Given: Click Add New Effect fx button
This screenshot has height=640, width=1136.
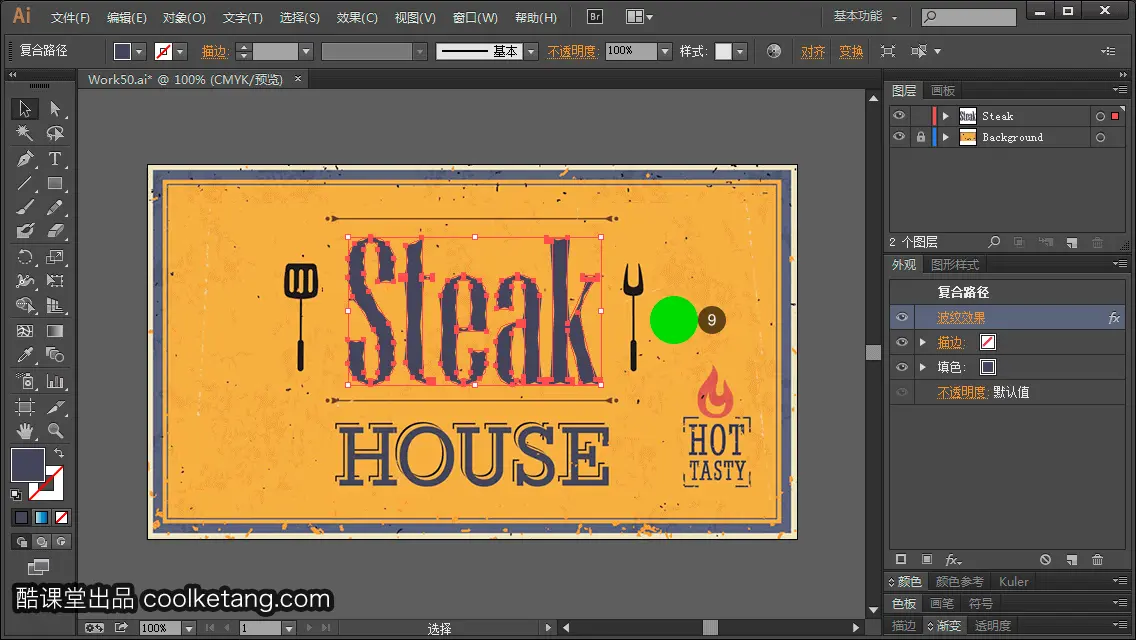Looking at the screenshot, I should pos(953,560).
